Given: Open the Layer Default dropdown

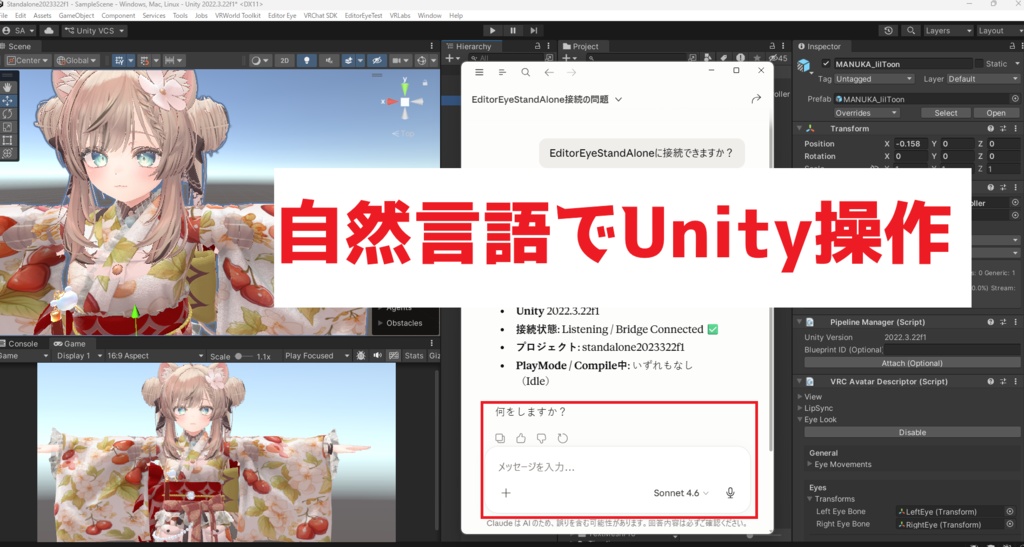Looking at the screenshot, I should point(983,79).
